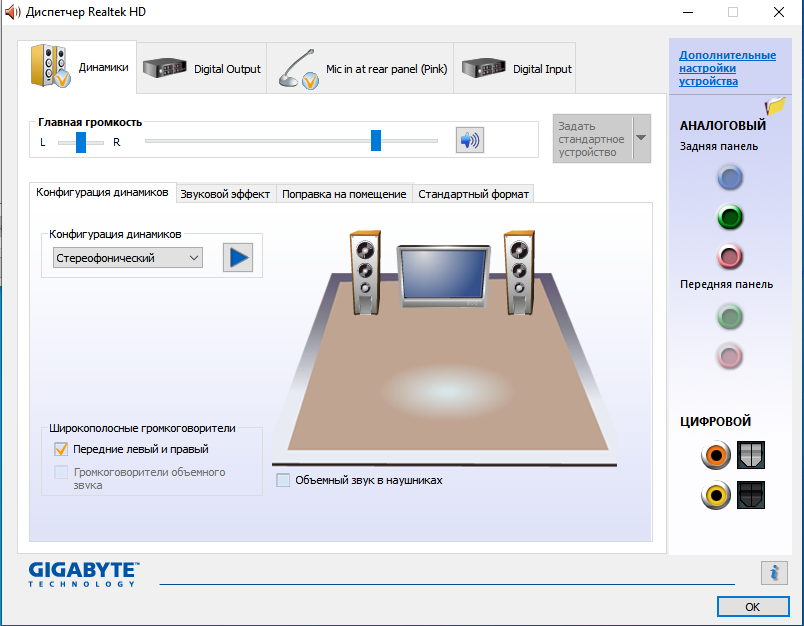Image resolution: width=804 pixels, height=626 pixels.
Task: Click the right speaker in the room
Action: tap(519, 272)
